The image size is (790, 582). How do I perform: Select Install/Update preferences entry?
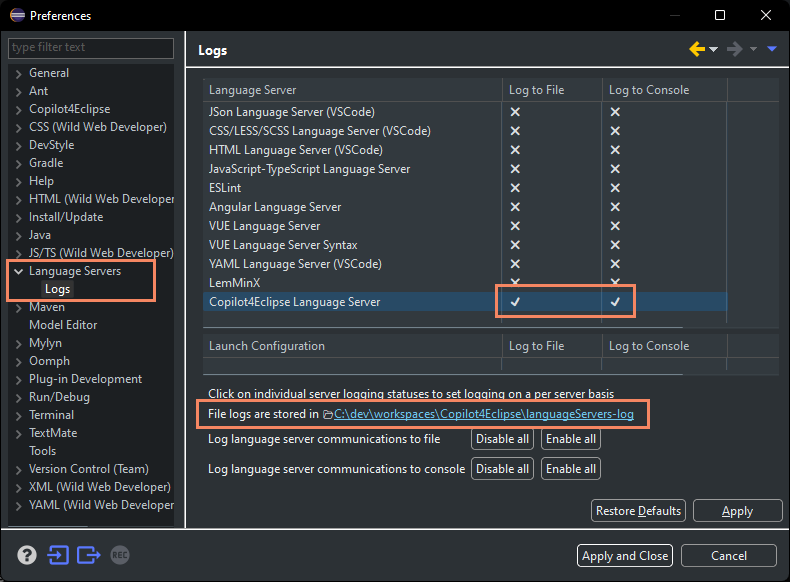click(x=66, y=217)
